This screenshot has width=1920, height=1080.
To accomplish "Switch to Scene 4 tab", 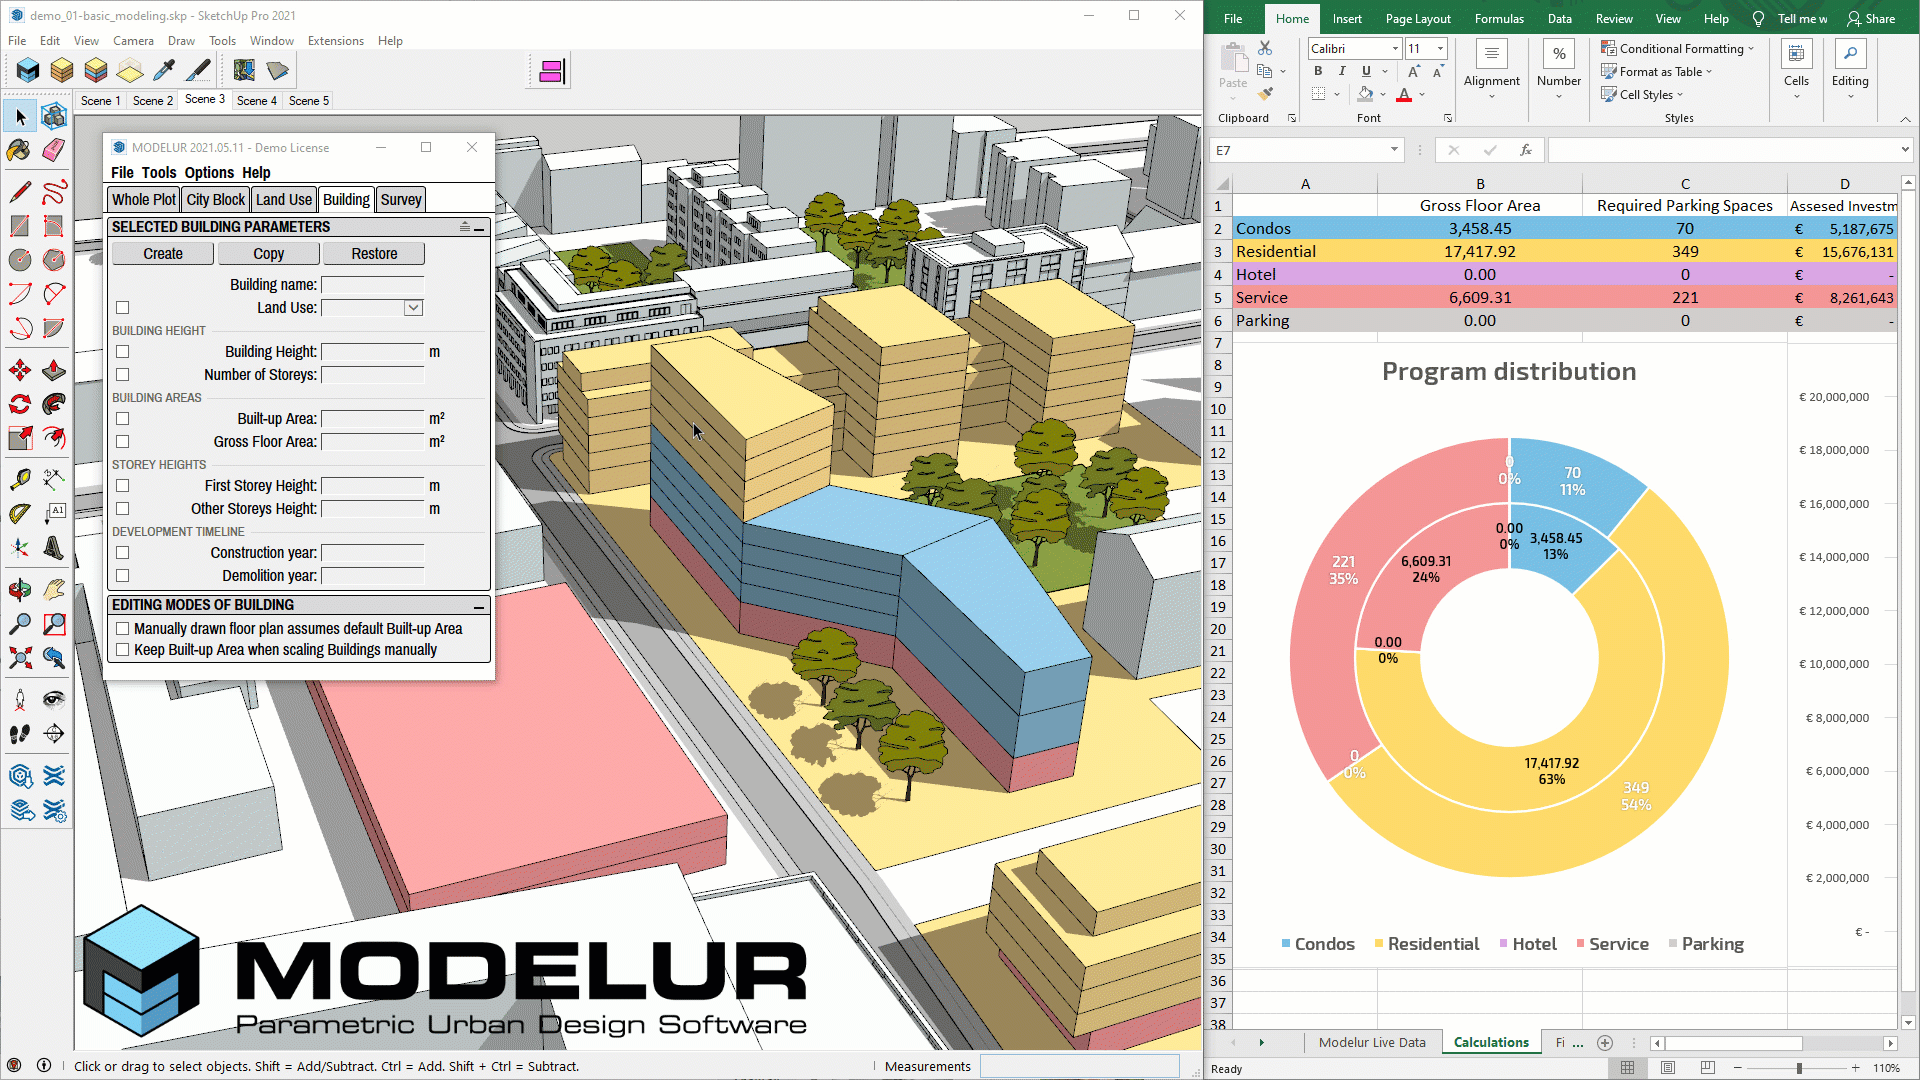I will coord(257,100).
